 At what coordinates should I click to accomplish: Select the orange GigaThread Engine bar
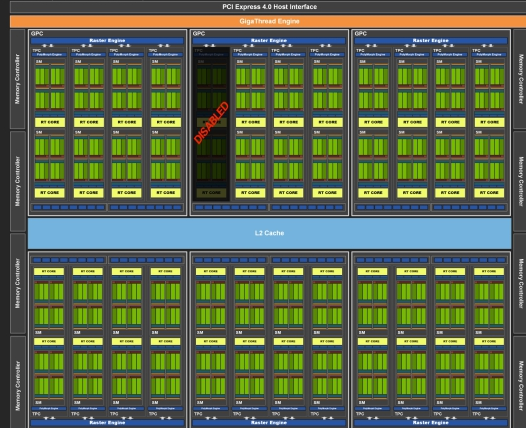coord(268,21)
